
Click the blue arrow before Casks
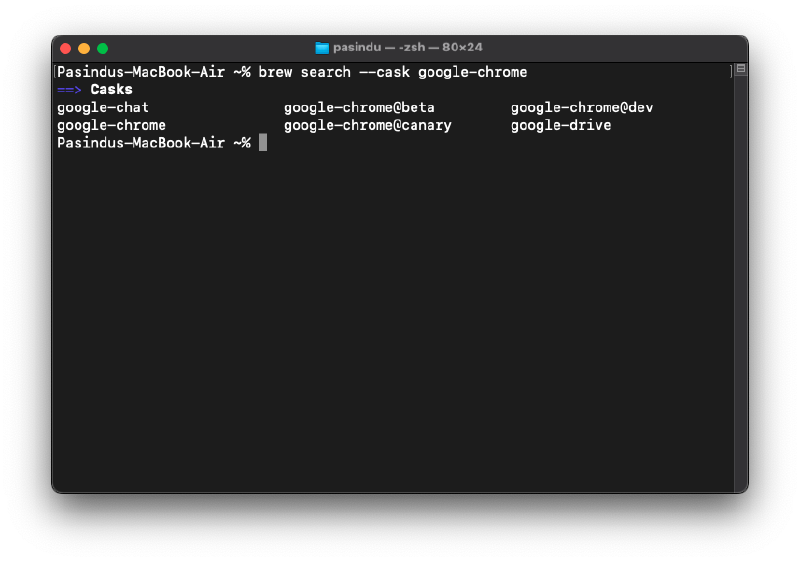(69, 90)
